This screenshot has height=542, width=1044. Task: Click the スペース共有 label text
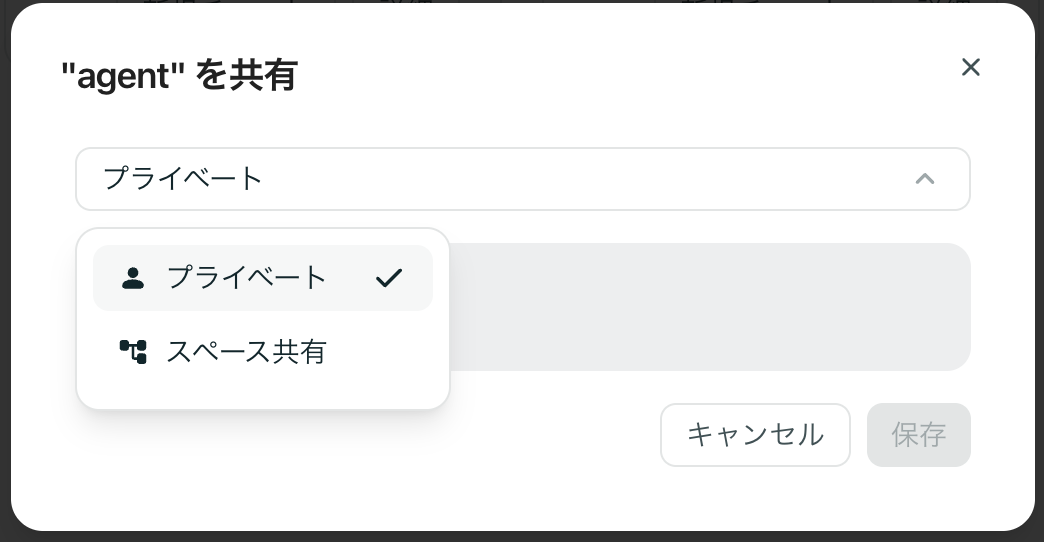(x=246, y=352)
